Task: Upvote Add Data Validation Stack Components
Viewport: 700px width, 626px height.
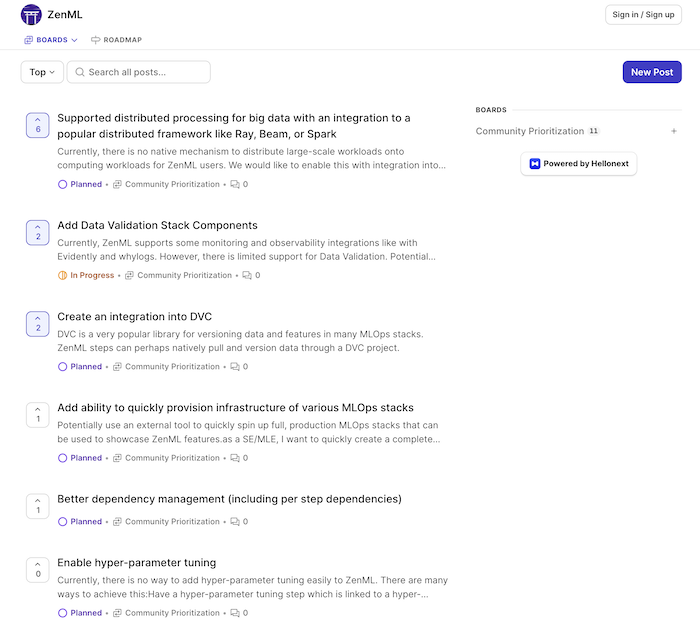Action: pyautogui.click(x=38, y=233)
